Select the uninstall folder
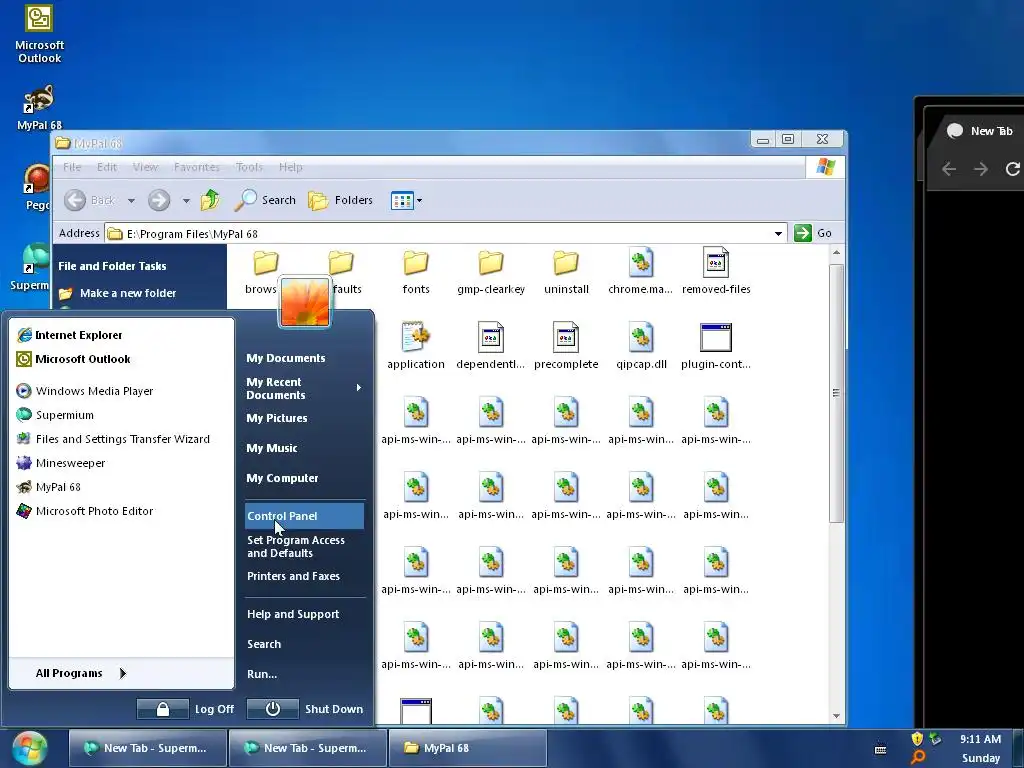The image size is (1024, 768). (566, 272)
